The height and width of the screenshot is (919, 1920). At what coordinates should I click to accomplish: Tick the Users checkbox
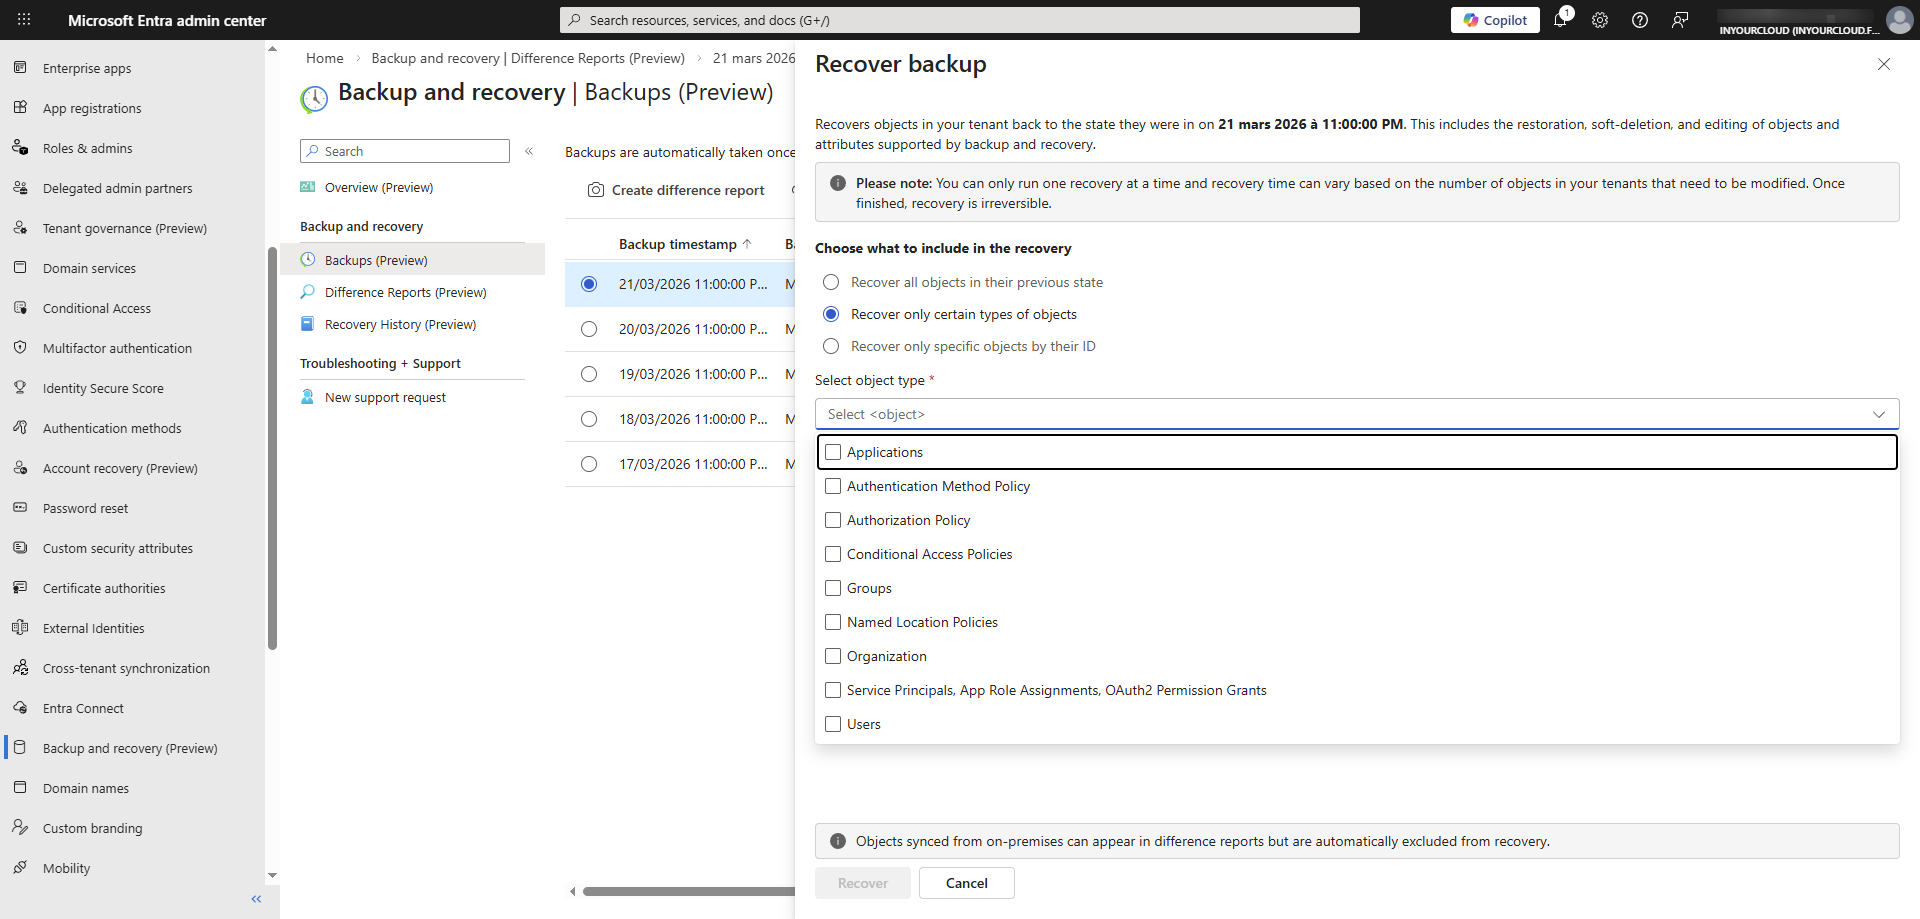[833, 724]
